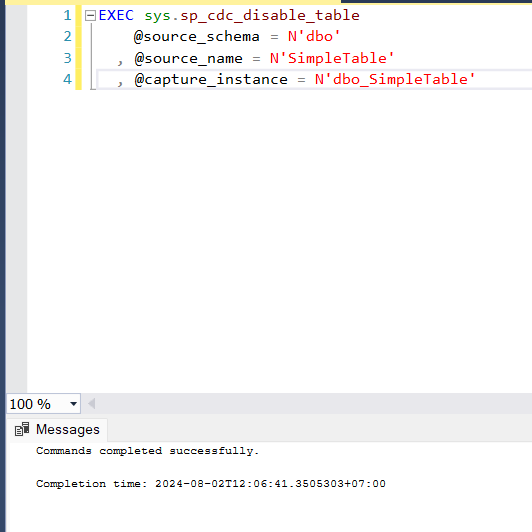
Task: Click the horizontal scrollbar left arrow
Action: [x=91, y=404]
